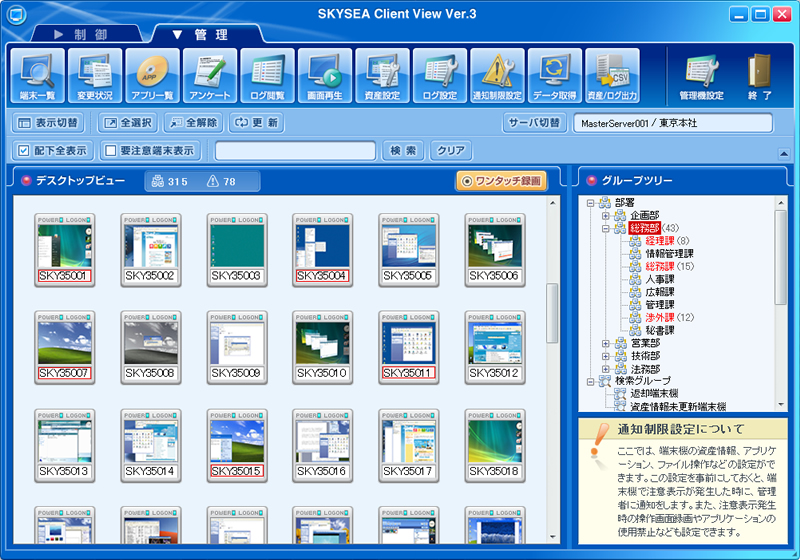Click the SKYSEA application logo icon

[x=16, y=15]
